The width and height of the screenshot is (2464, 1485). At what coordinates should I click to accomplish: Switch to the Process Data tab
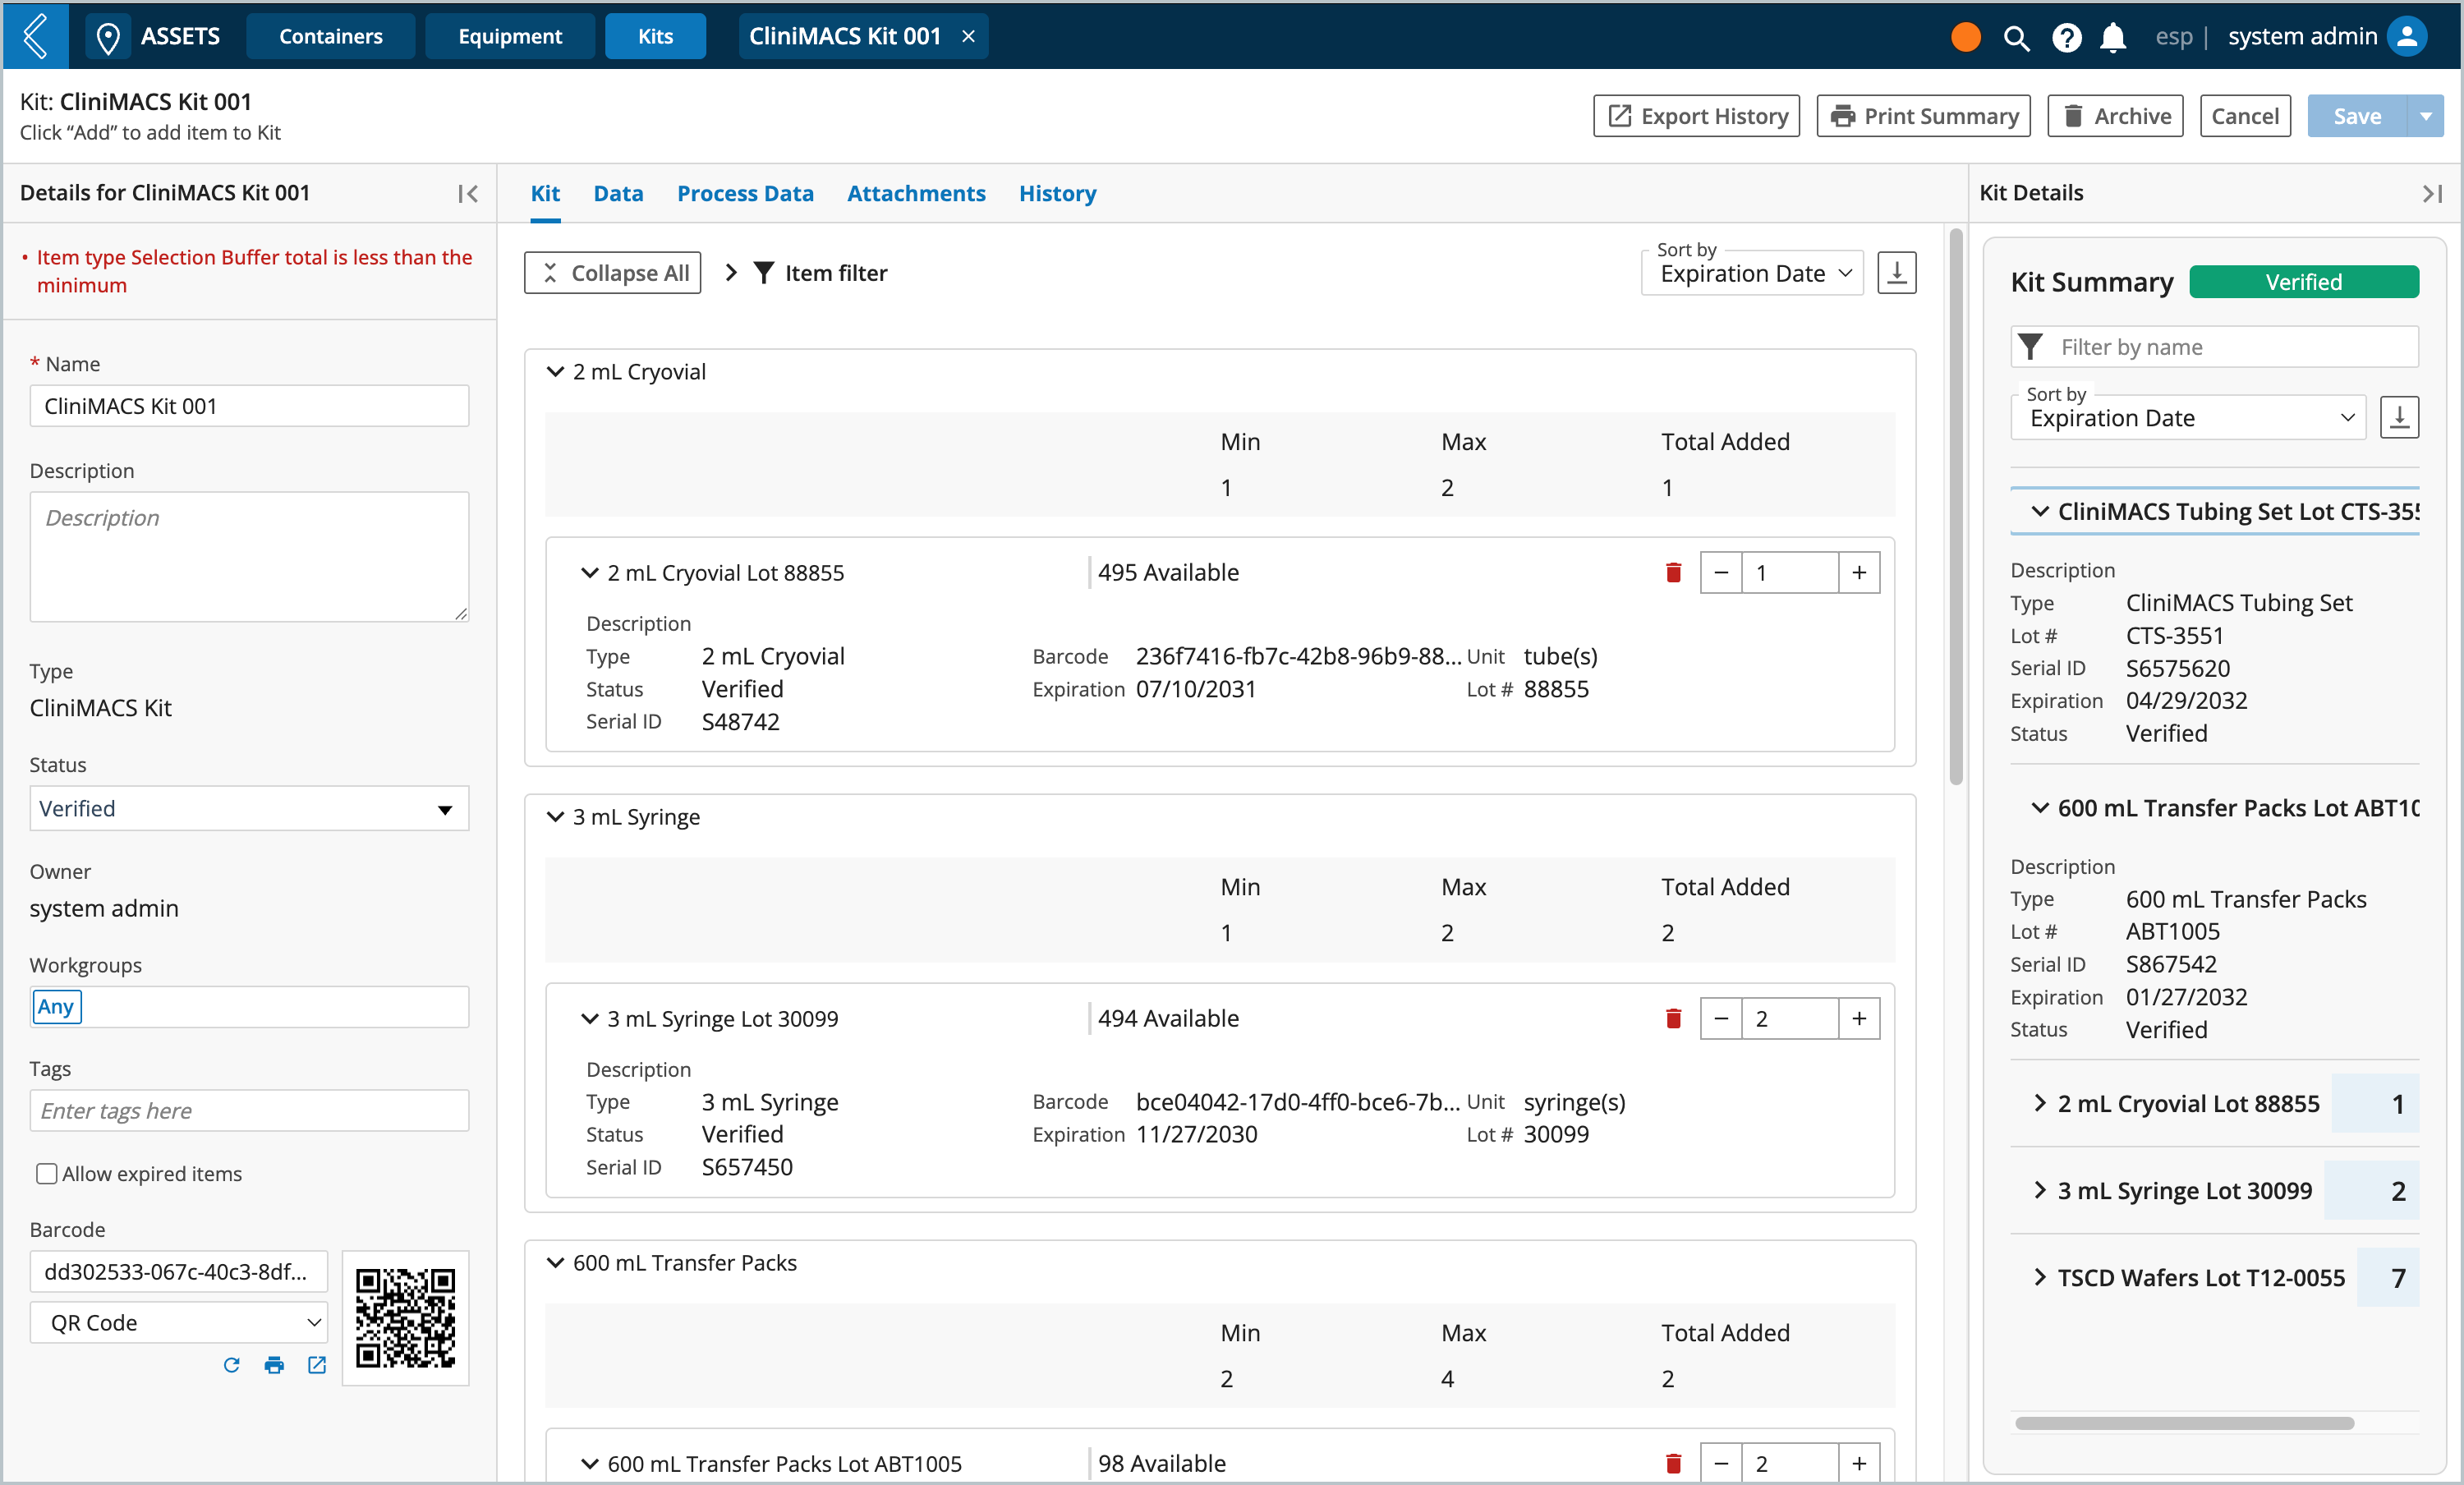(x=745, y=194)
